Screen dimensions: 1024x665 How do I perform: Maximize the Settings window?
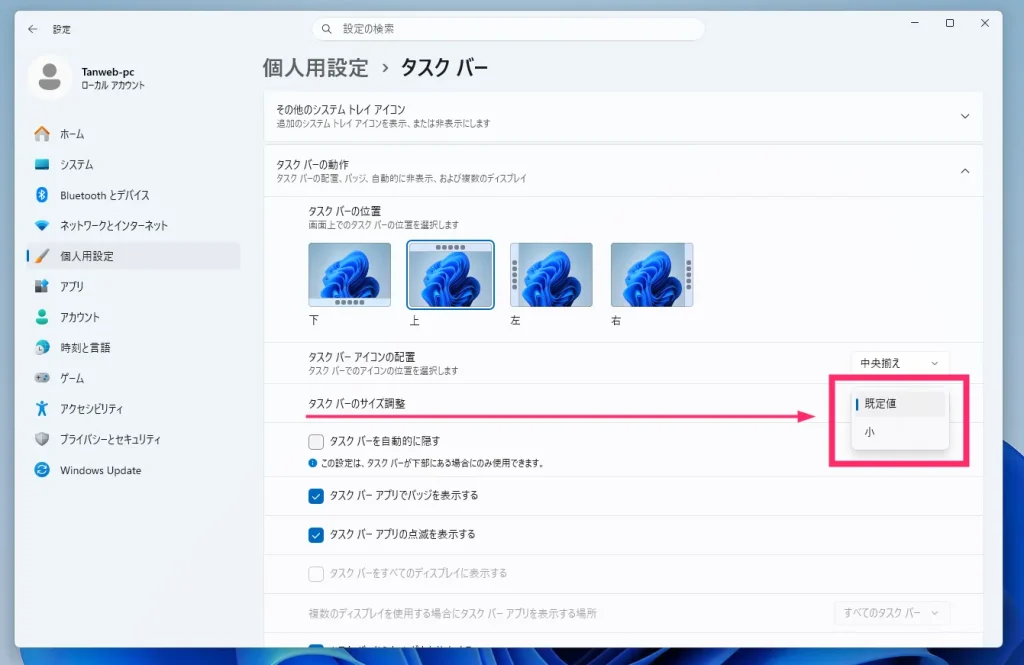(x=950, y=23)
